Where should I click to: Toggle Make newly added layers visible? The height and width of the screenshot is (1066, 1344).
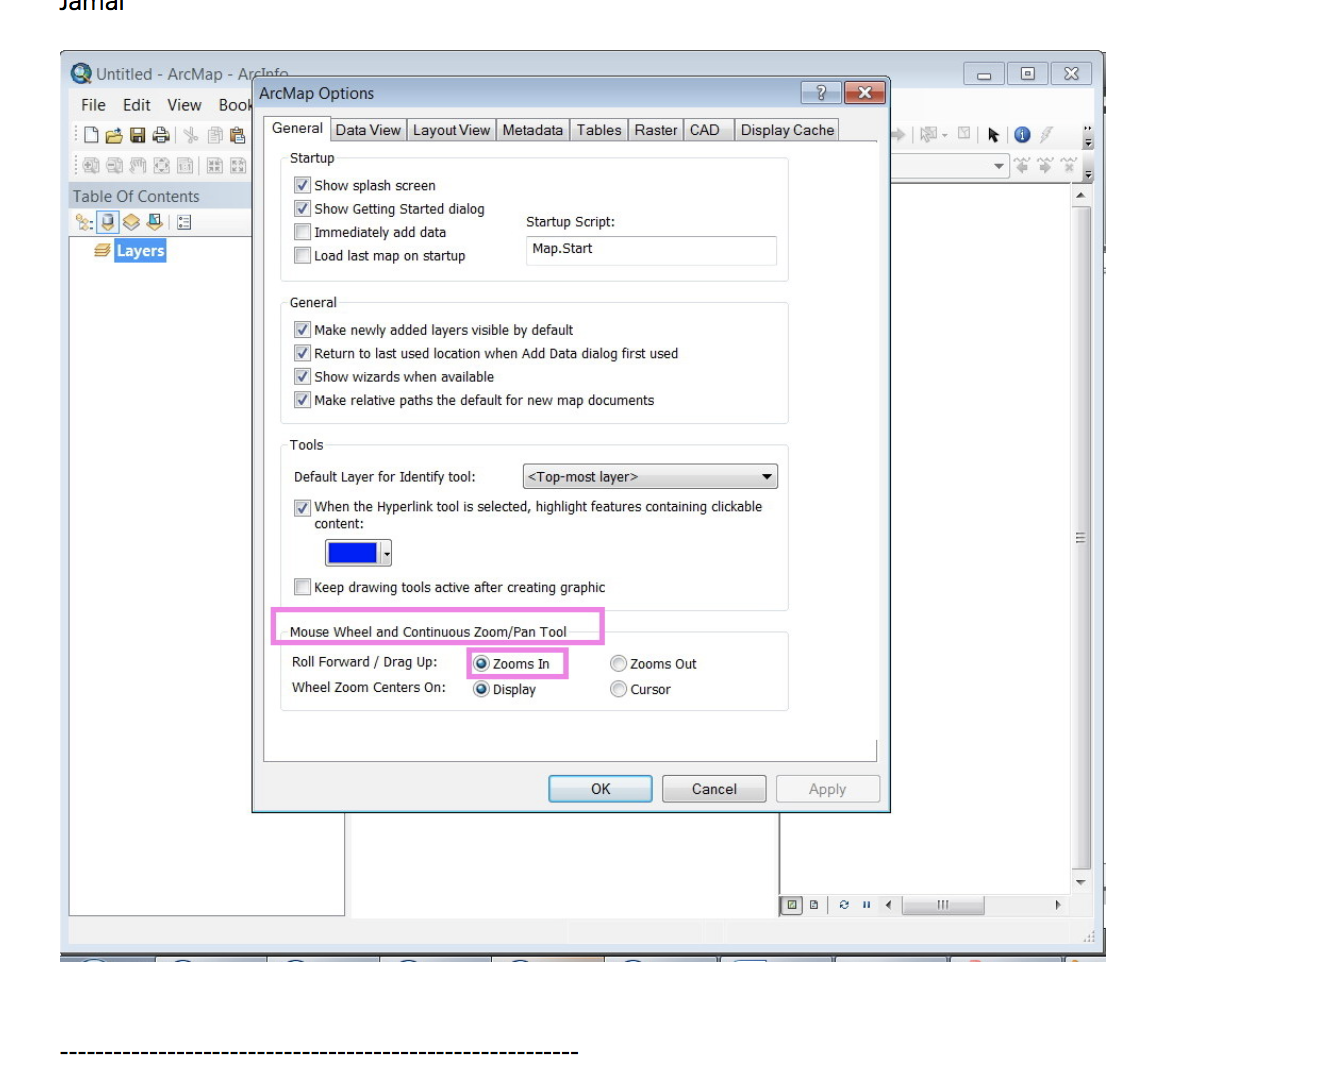[x=302, y=329]
